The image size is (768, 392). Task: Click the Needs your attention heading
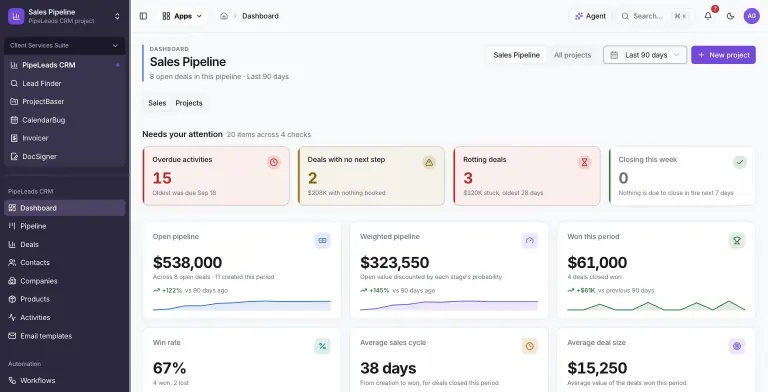click(182, 134)
